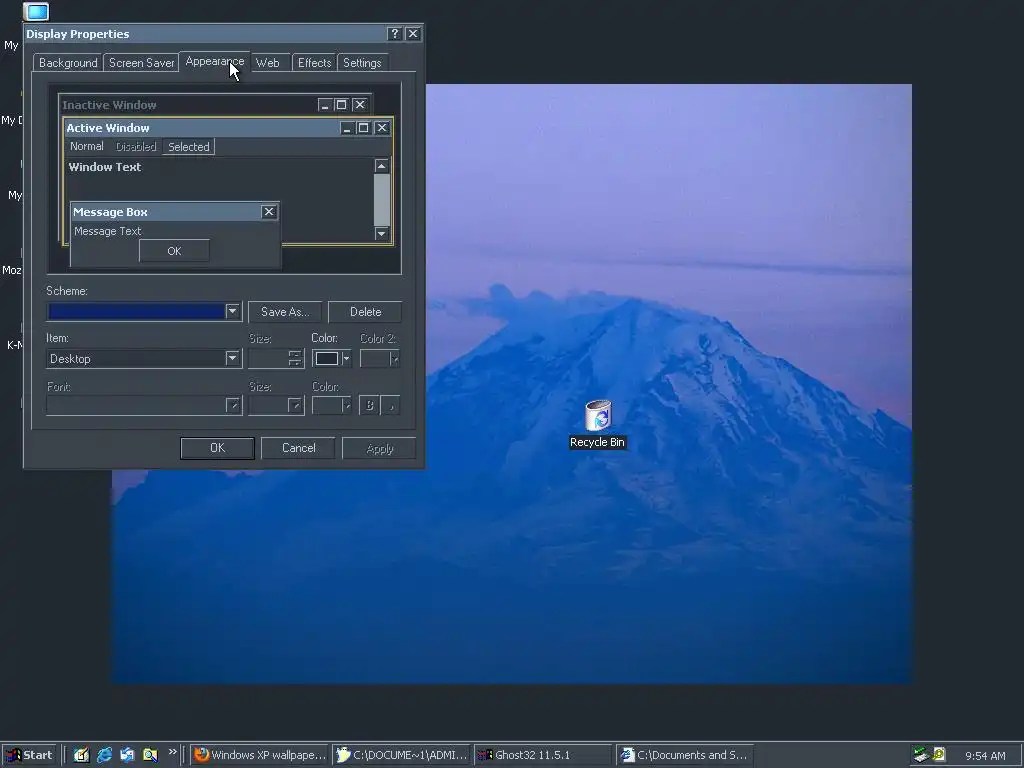
Task: Click the Inactive Window title bar preview
Action: (x=187, y=105)
